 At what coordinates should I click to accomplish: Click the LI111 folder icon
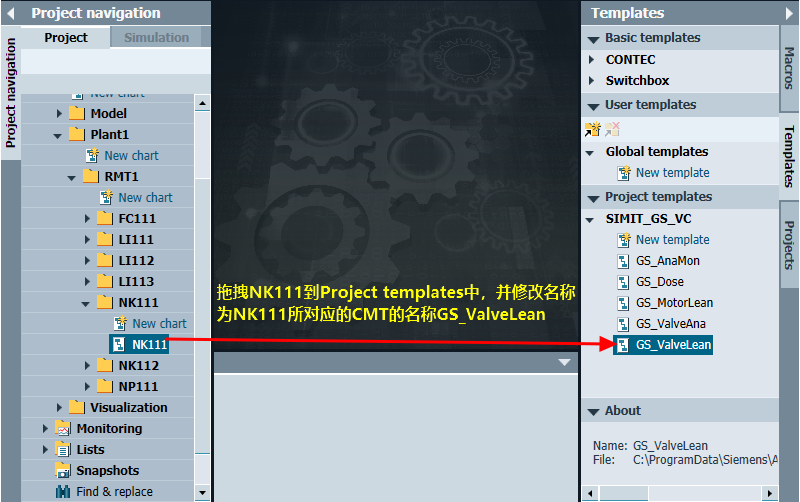click(x=105, y=239)
